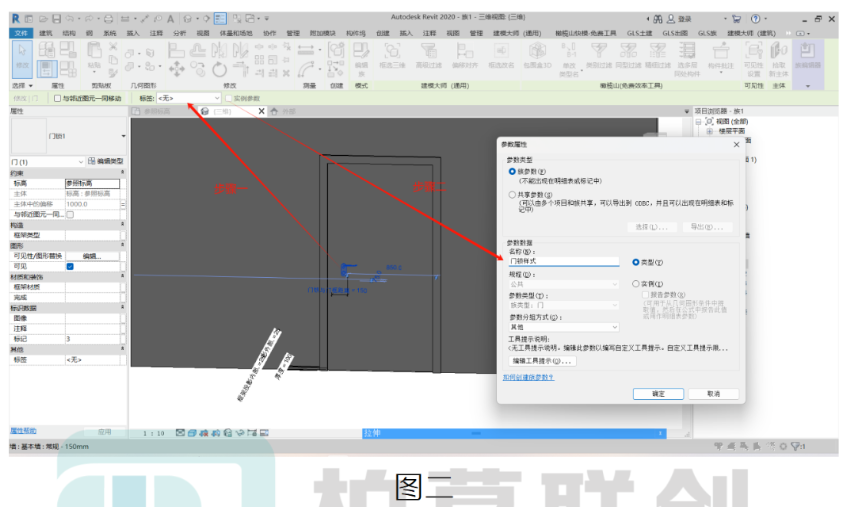Open the 参数类型 dropdown
This screenshot has width=846, height=507.
564,305
